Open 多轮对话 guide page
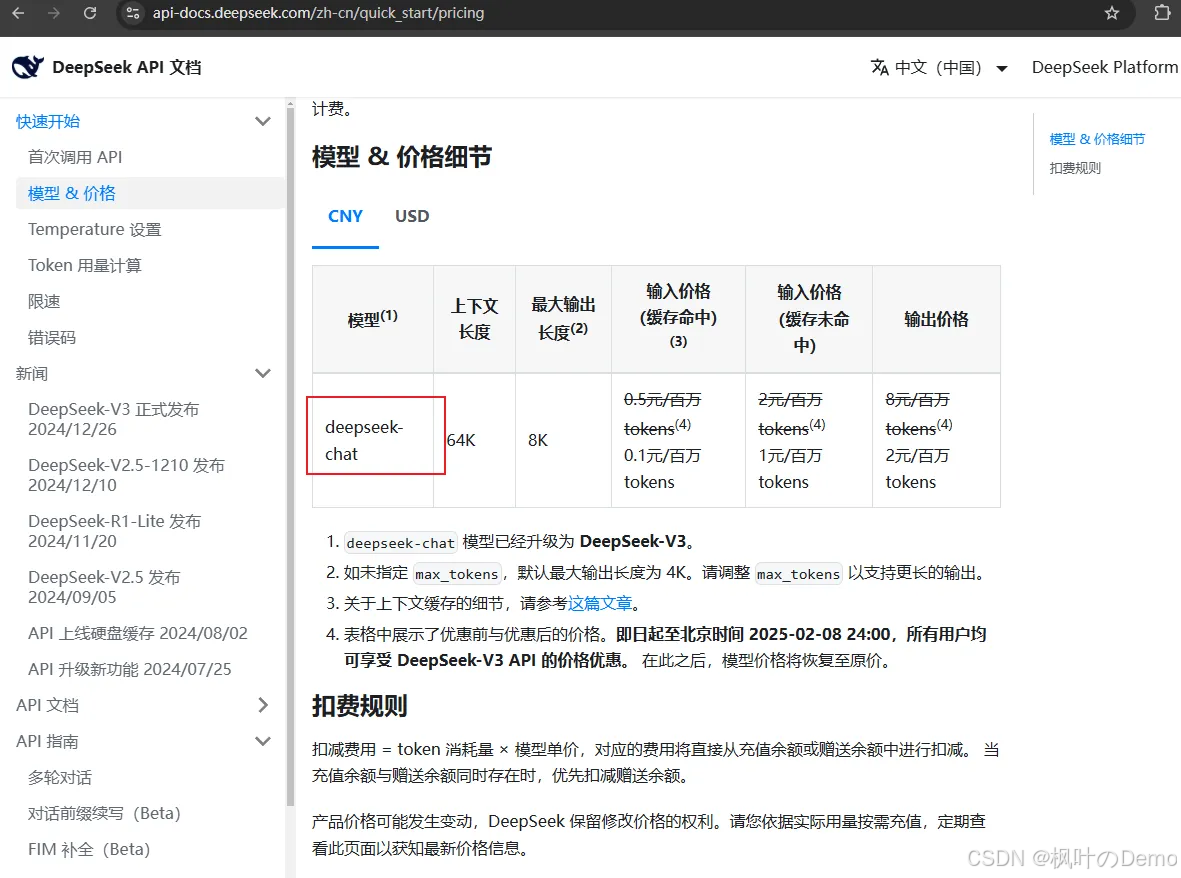Image resolution: width=1181 pixels, height=878 pixels. (x=60, y=777)
